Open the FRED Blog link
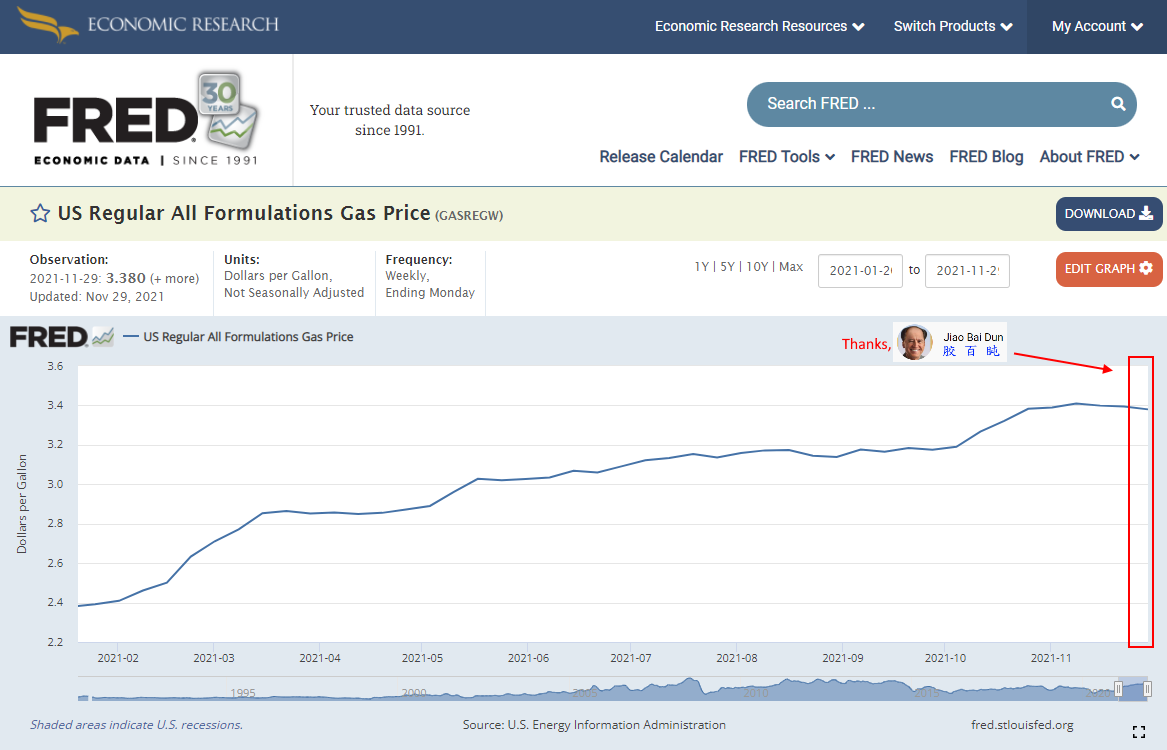This screenshot has height=750, width=1167. (986, 157)
